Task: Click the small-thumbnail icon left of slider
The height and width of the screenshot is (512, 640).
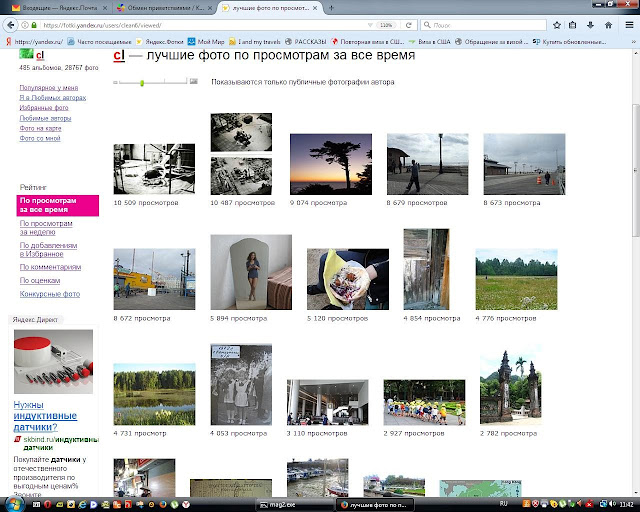Action: [x=116, y=82]
